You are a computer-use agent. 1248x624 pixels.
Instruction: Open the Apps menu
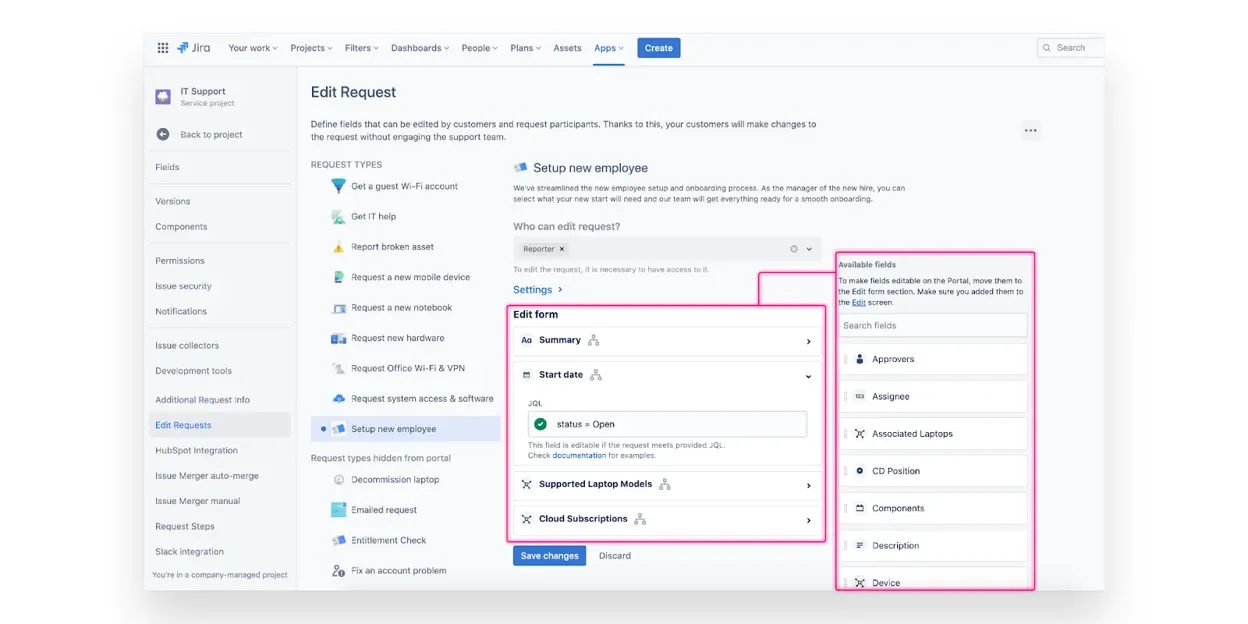point(608,48)
